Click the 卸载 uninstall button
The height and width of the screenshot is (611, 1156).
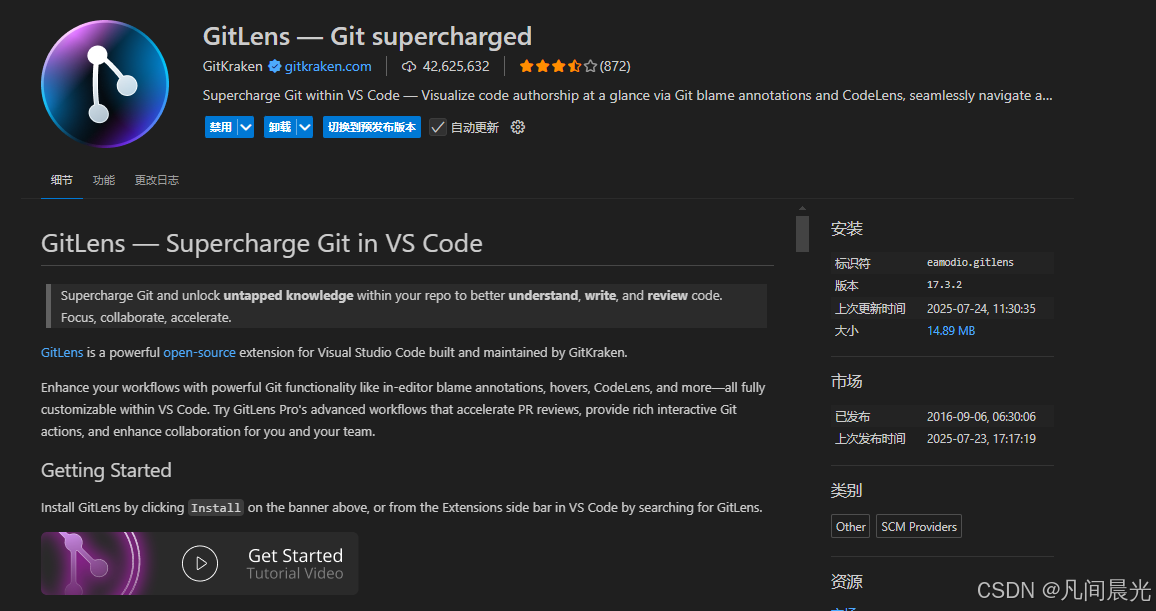(280, 128)
